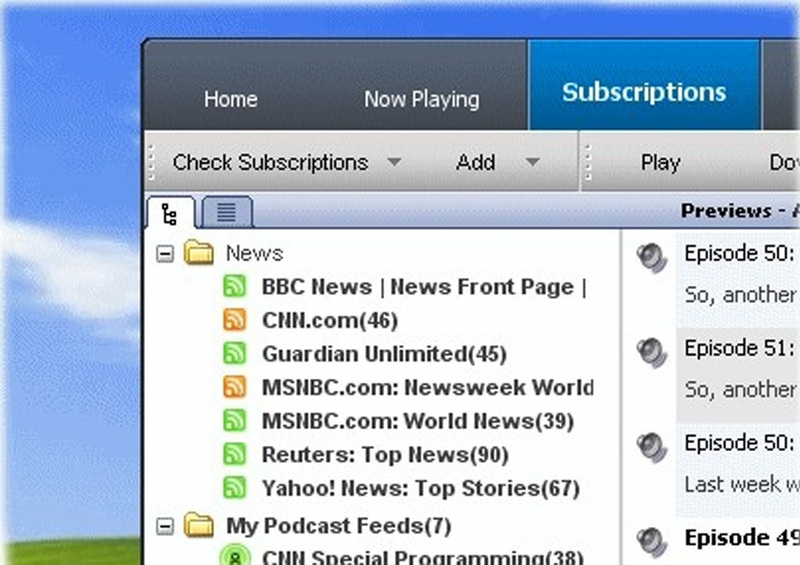Click speaker icon beside Episode 51
The height and width of the screenshot is (565, 800).
(x=652, y=352)
